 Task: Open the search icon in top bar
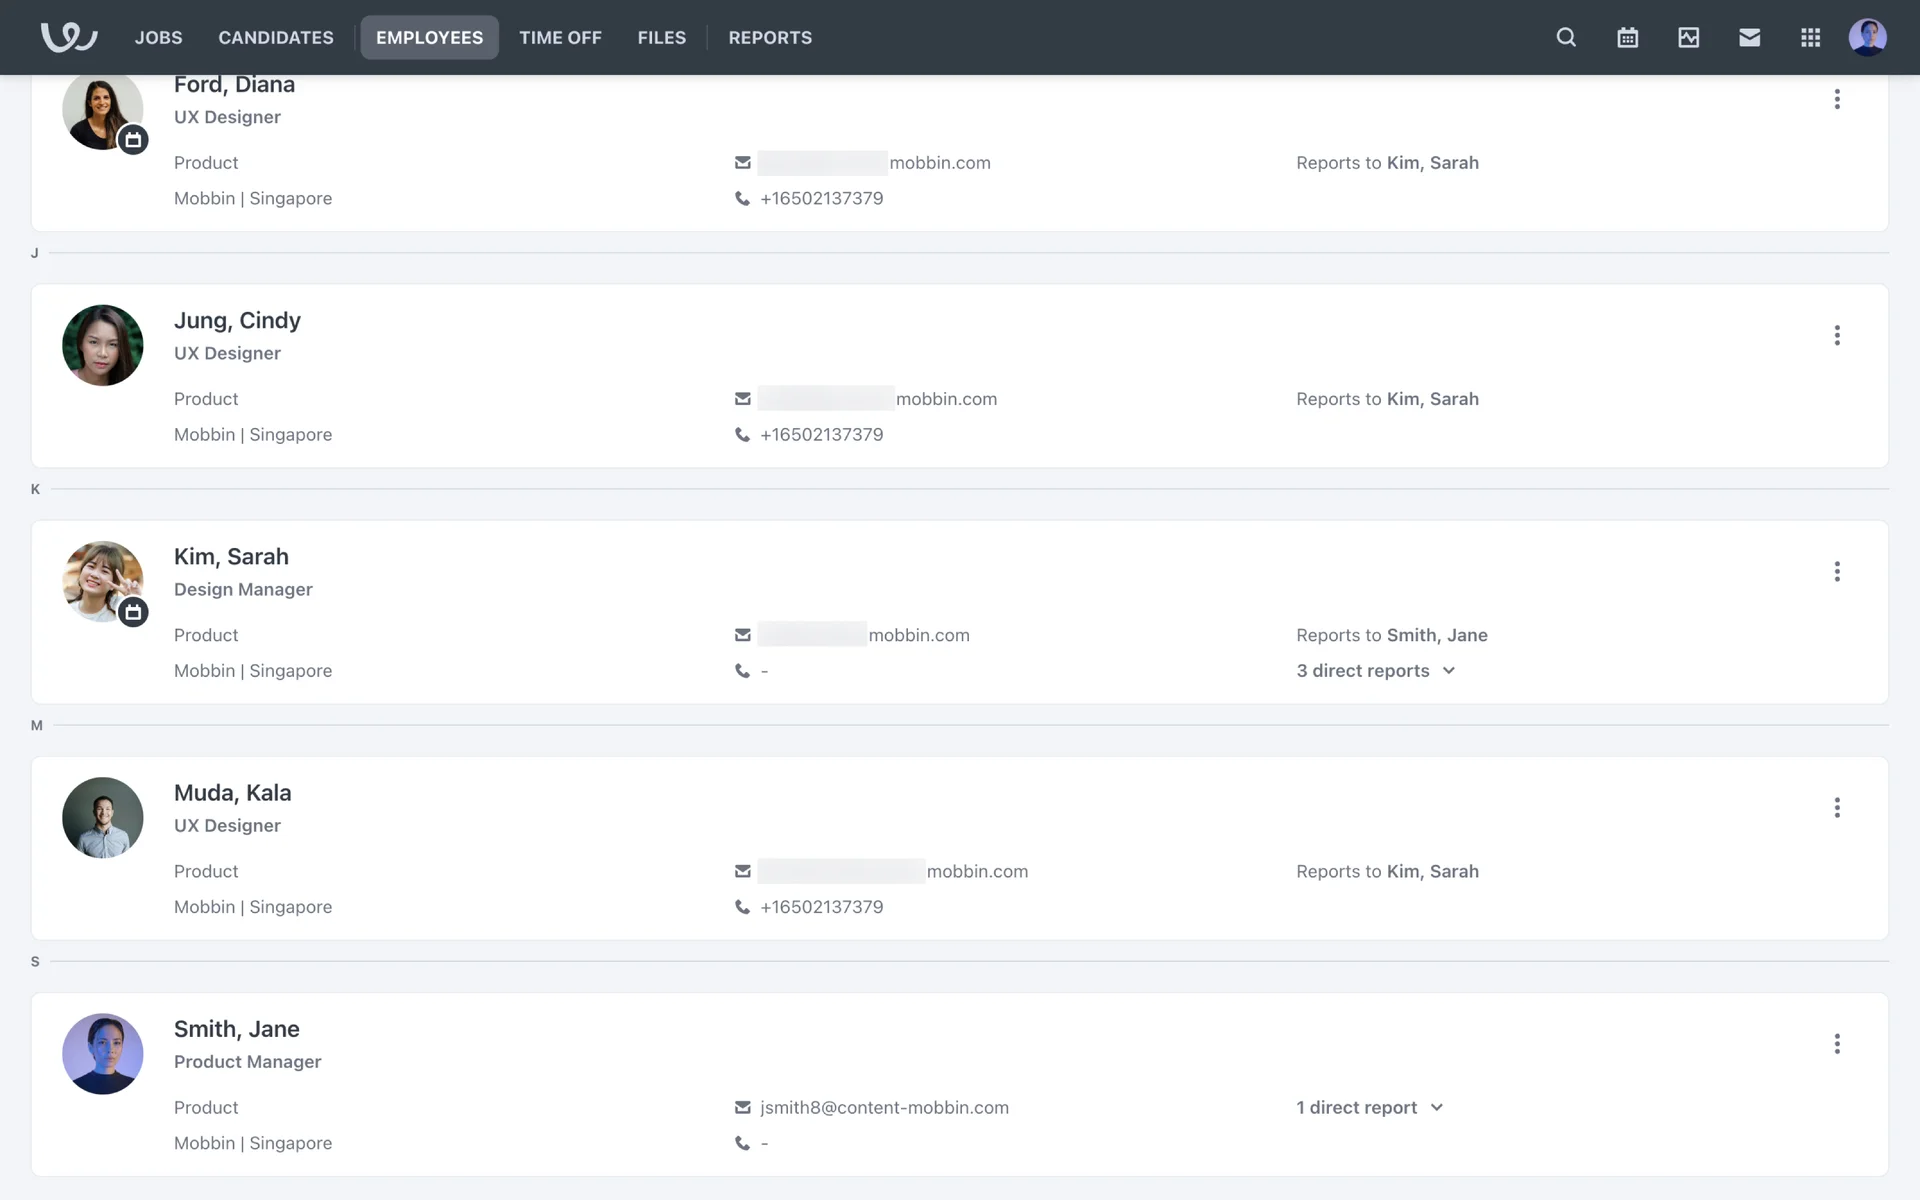pyautogui.click(x=1566, y=37)
